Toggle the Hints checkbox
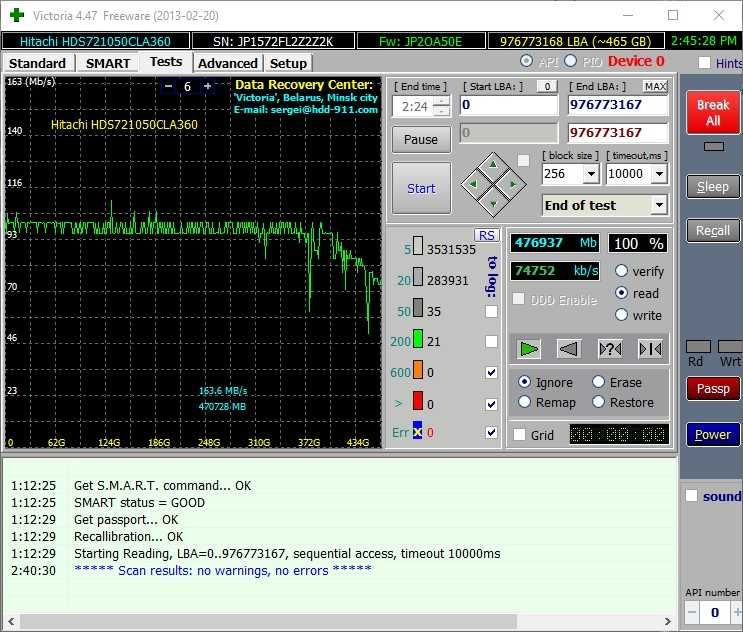Viewport: 743px width, 632px height. pos(705,63)
